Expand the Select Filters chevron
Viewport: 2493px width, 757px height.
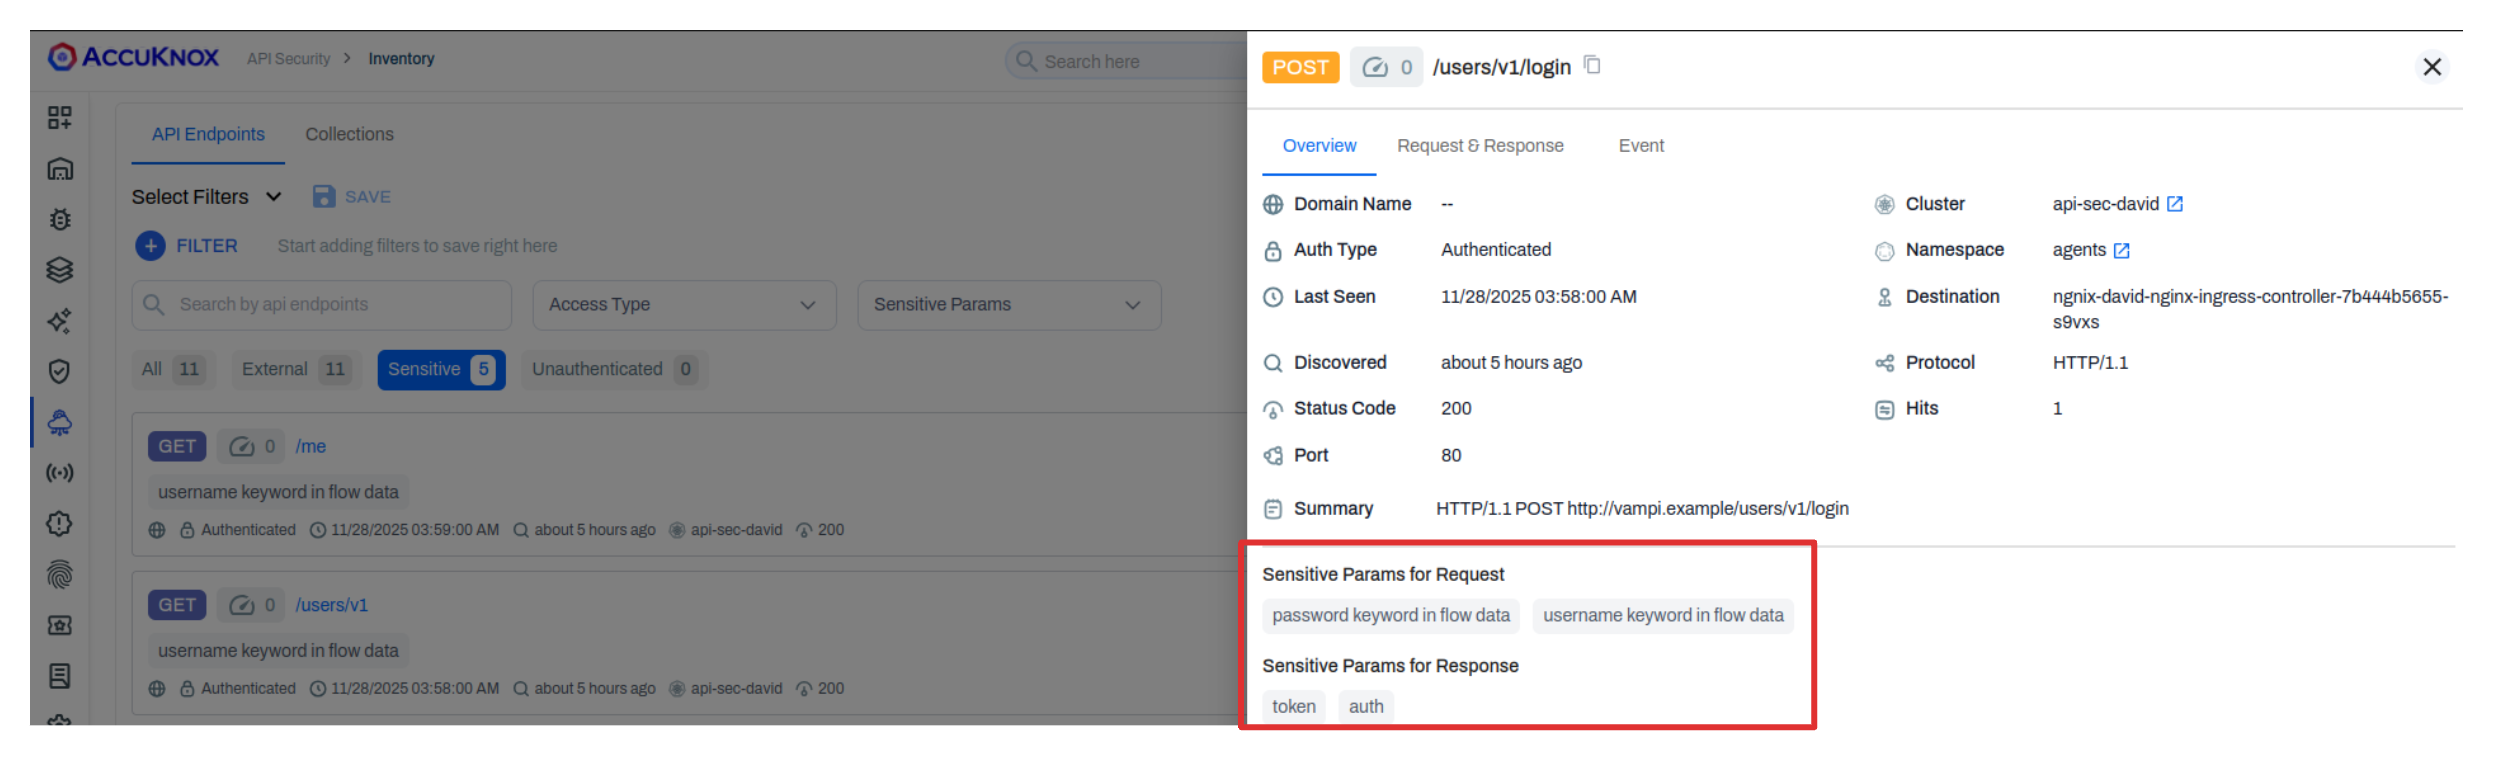point(274,197)
